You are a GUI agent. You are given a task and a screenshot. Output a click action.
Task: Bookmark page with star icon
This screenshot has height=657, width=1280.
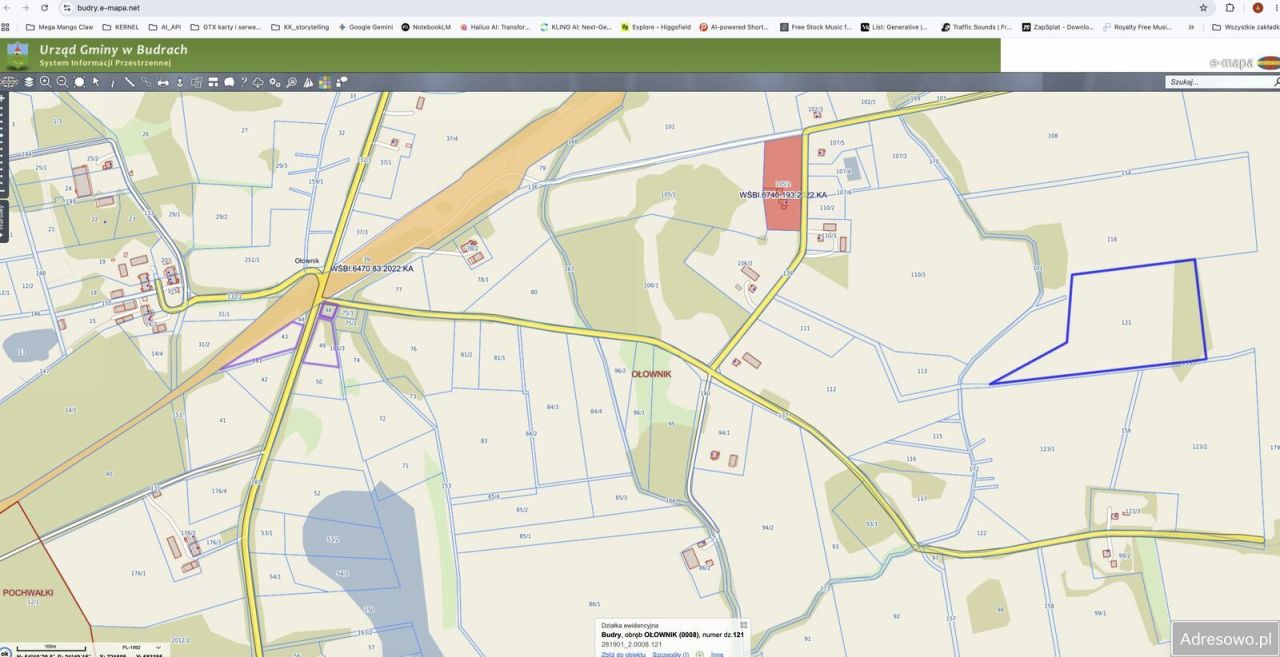(x=1203, y=7)
